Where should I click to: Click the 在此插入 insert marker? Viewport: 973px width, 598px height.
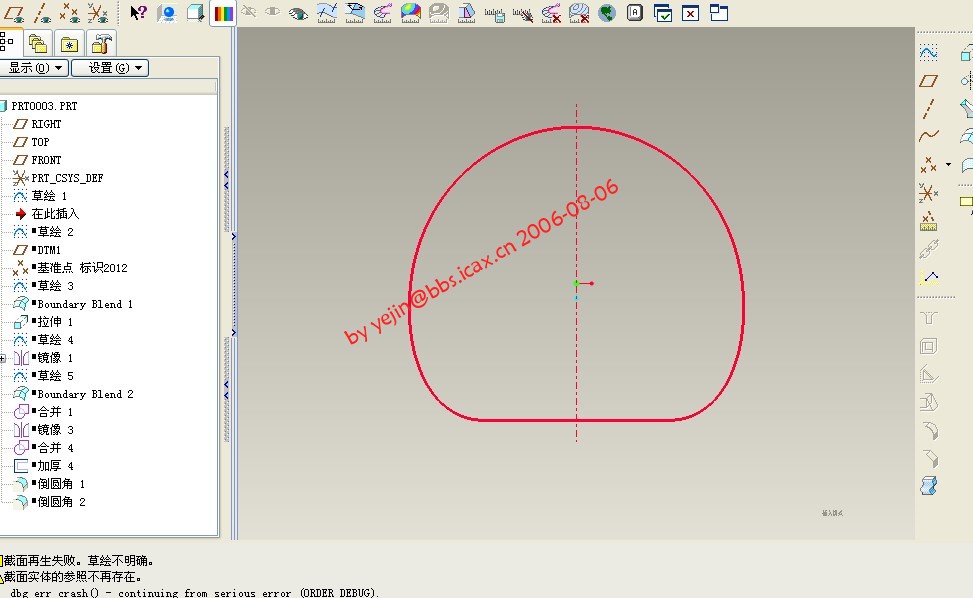click(x=54, y=214)
